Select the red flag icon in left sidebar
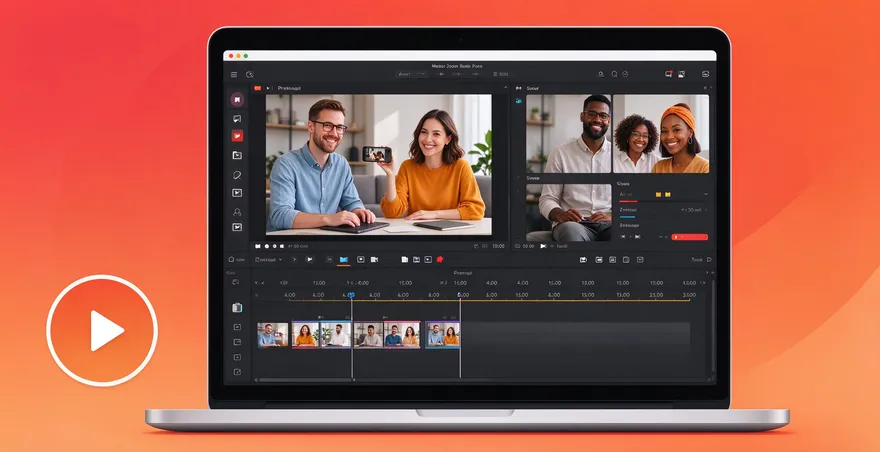 [237, 135]
